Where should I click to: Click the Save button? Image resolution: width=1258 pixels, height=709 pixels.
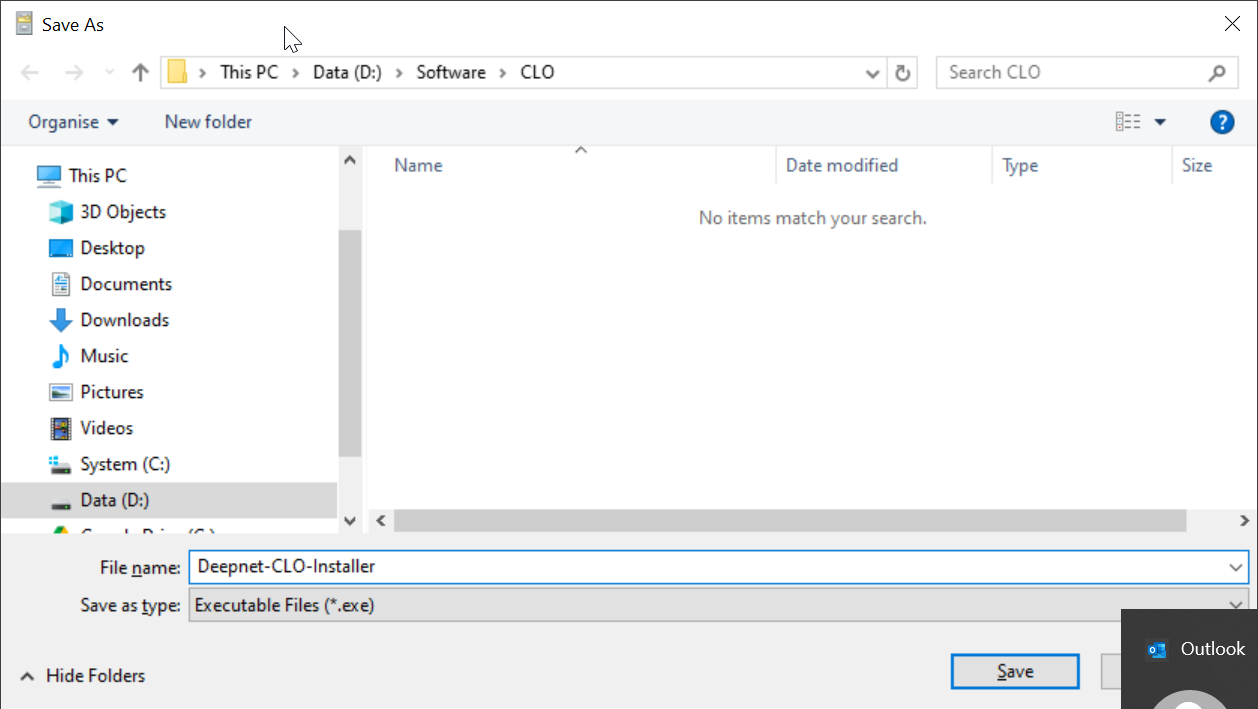(1015, 672)
